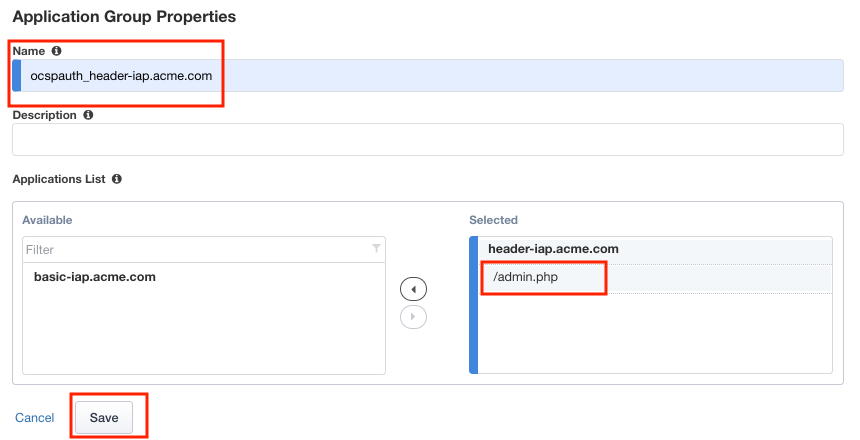Click the right-pointing arrow move button
Screen dimensions: 860x440
(x=414, y=316)
